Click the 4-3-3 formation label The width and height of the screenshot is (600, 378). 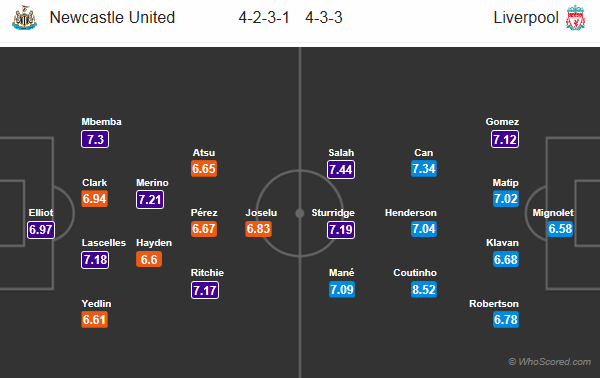(x=324, y=18)
